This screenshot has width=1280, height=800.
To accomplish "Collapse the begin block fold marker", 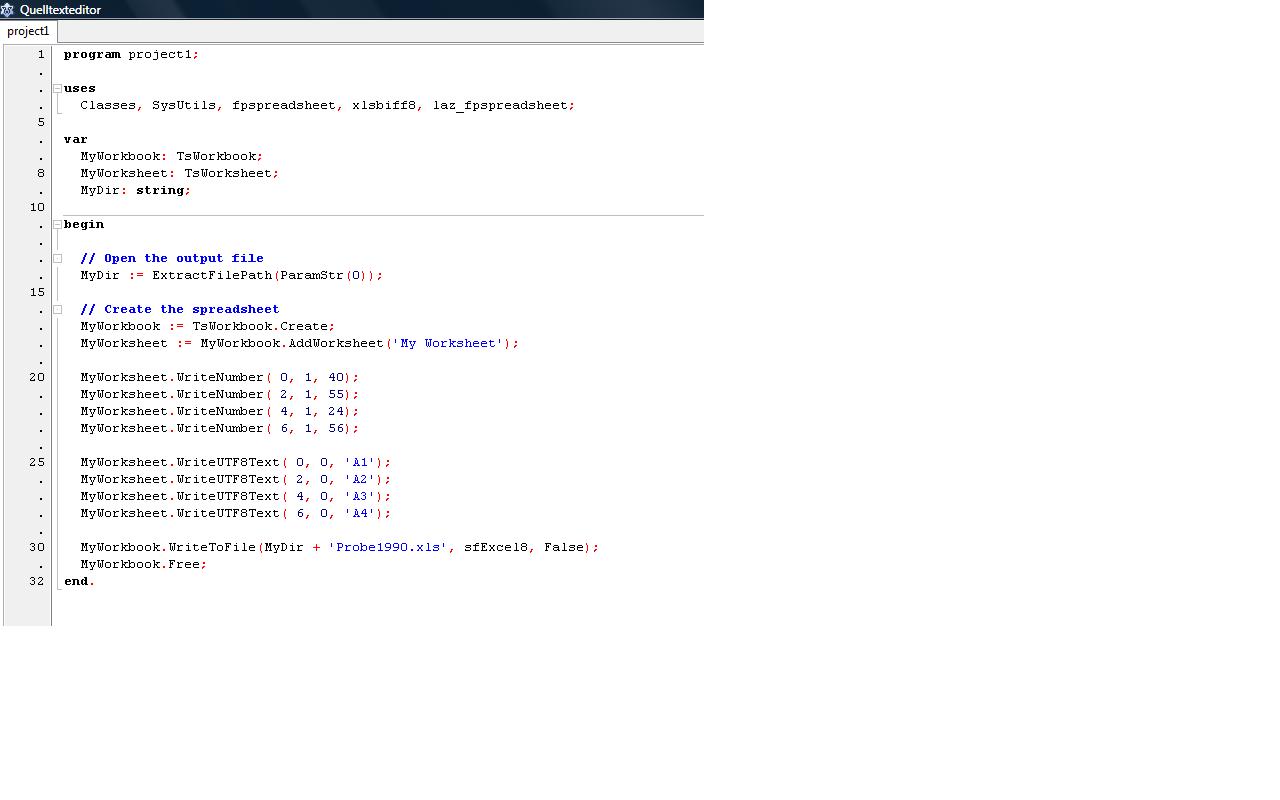I will point(57,225).
